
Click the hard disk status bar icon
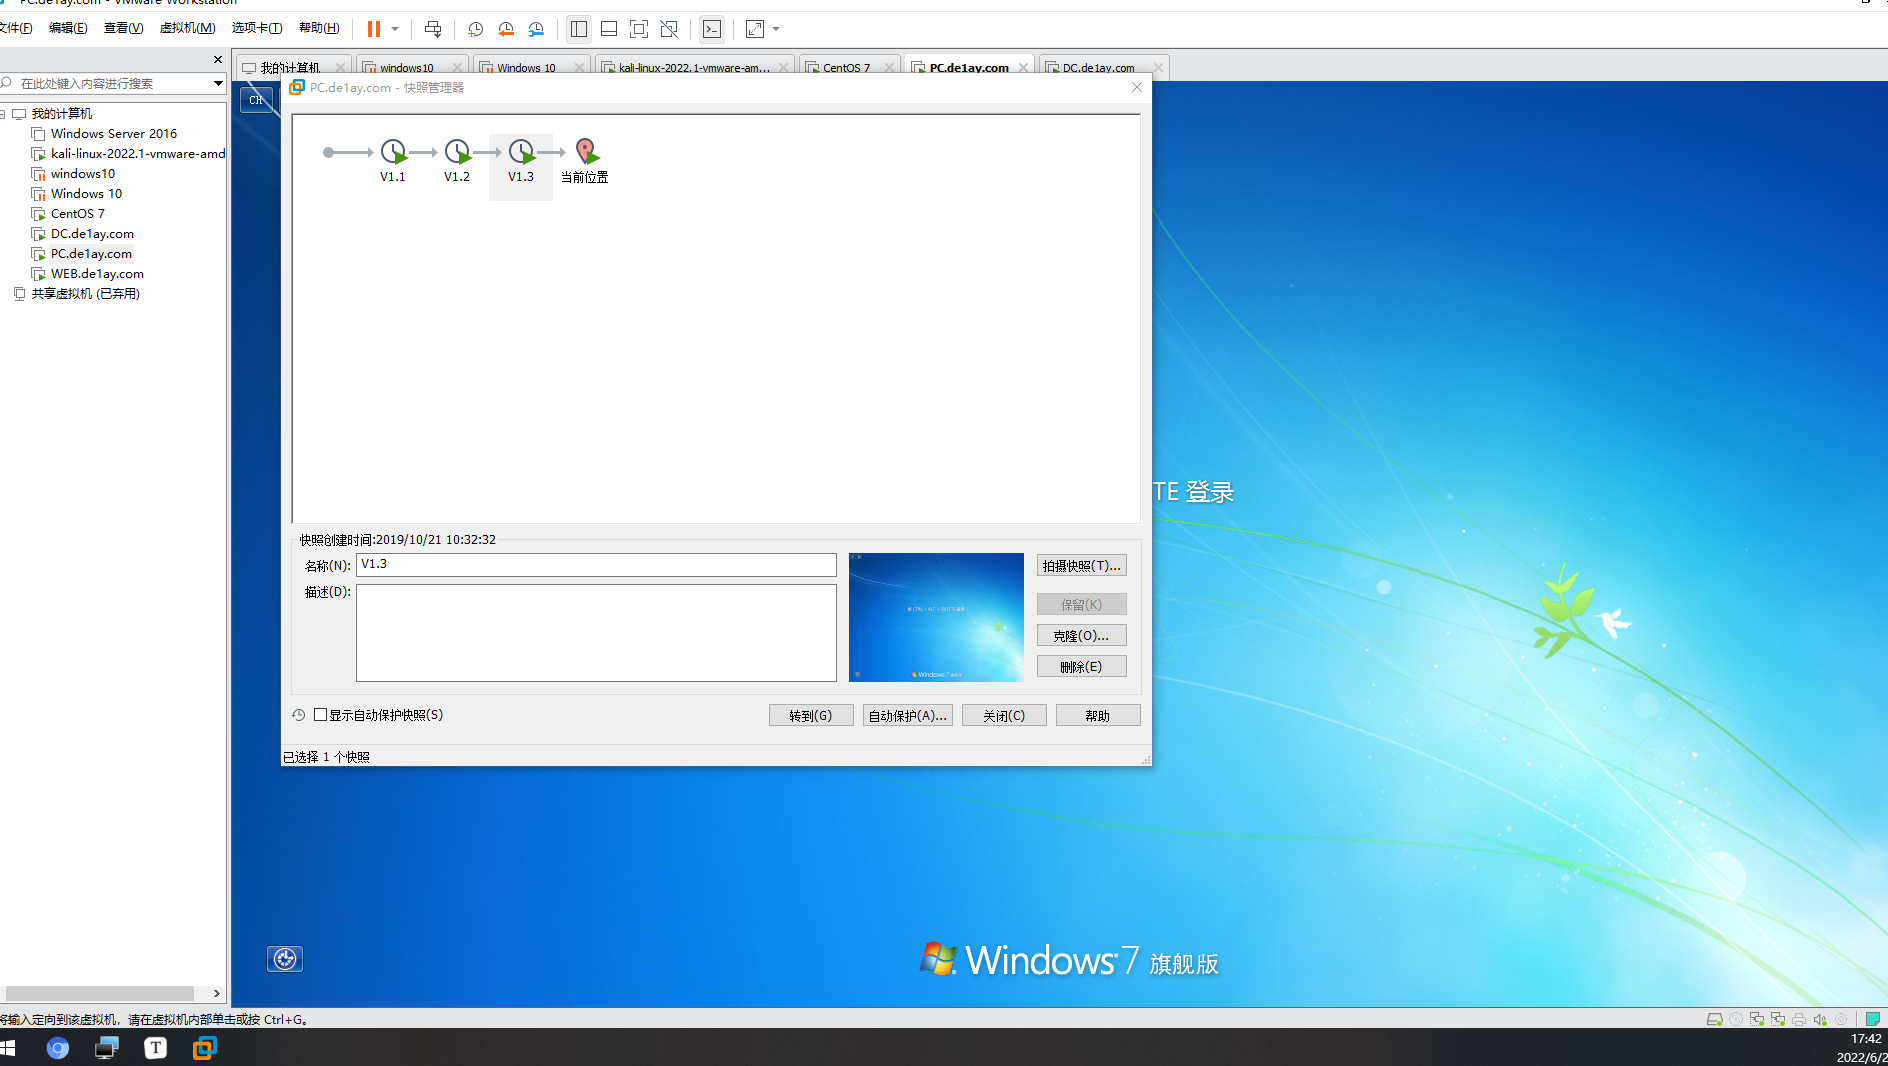coord(1714,1019)
